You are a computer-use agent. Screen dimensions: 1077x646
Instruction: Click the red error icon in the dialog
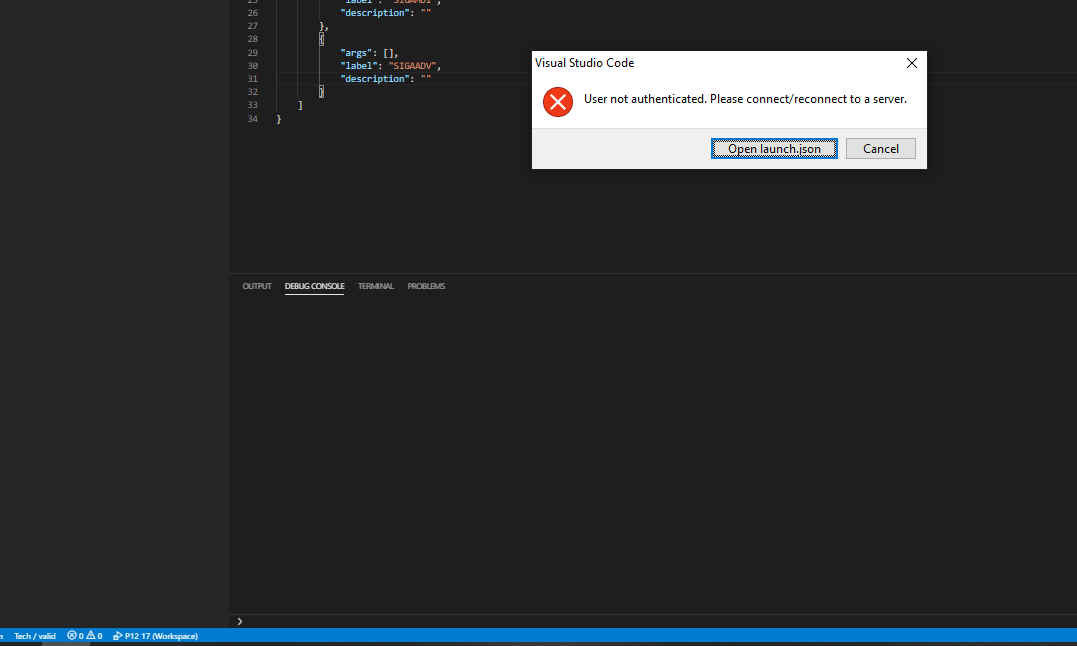558,101
